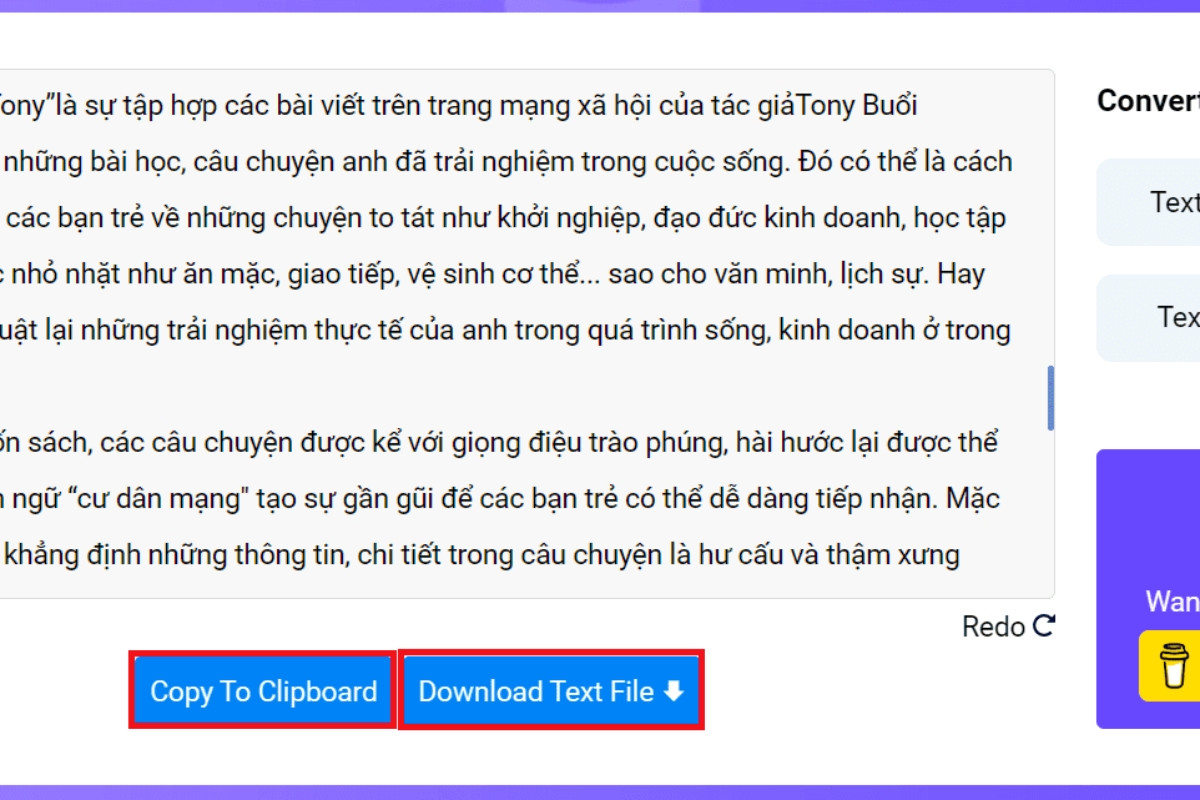Screen dimensions: 1200x800
Task: Click the Redo text label
Action: pos(993,627)
